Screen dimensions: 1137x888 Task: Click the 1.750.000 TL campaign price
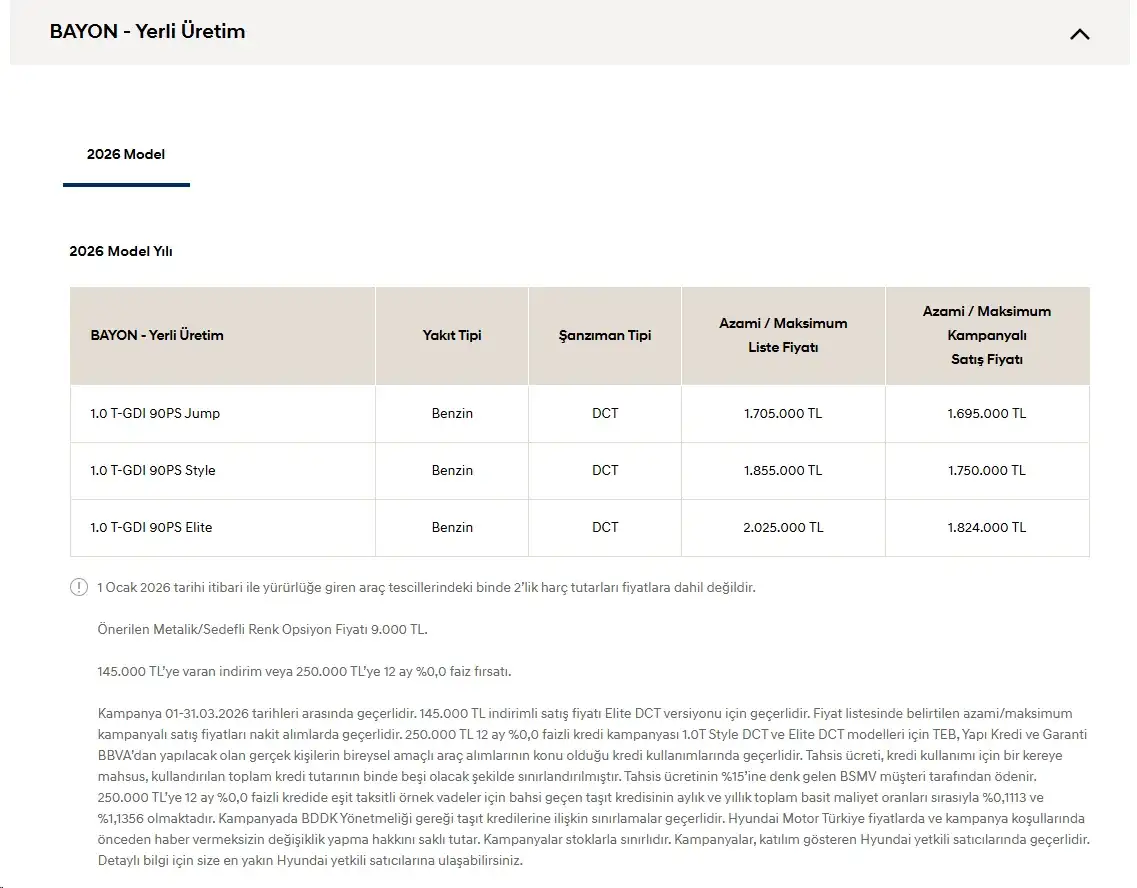point(987,470)
